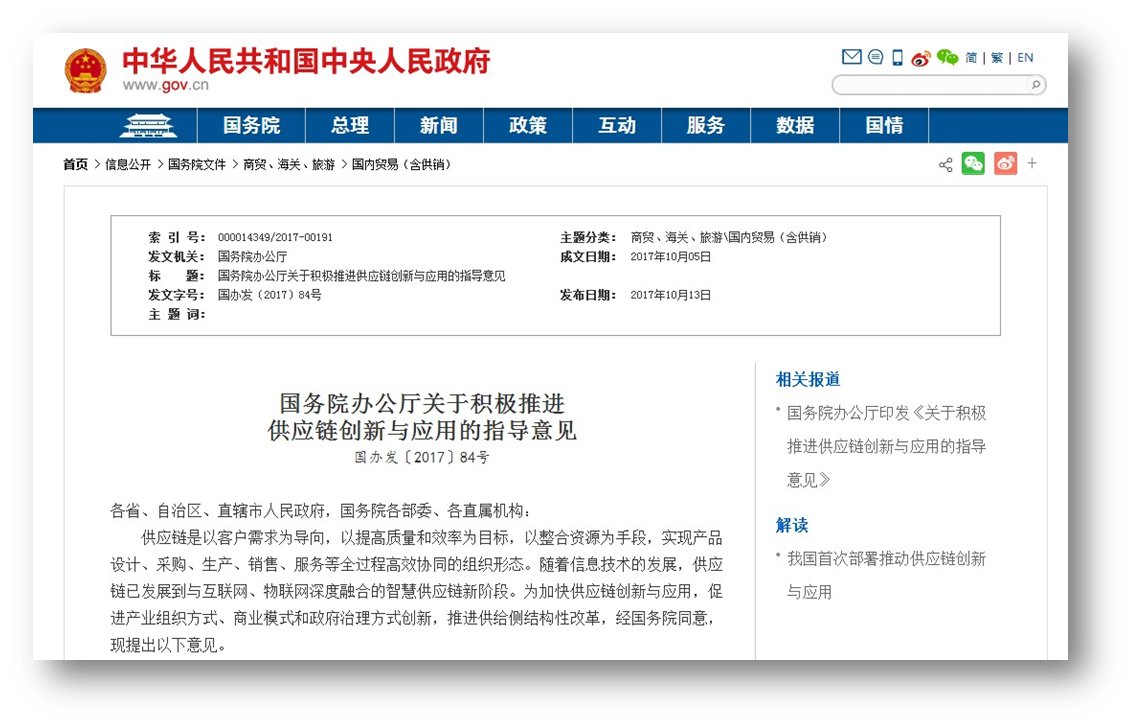Go home via the Tiananmen gate icon

(x=148, y=126)
